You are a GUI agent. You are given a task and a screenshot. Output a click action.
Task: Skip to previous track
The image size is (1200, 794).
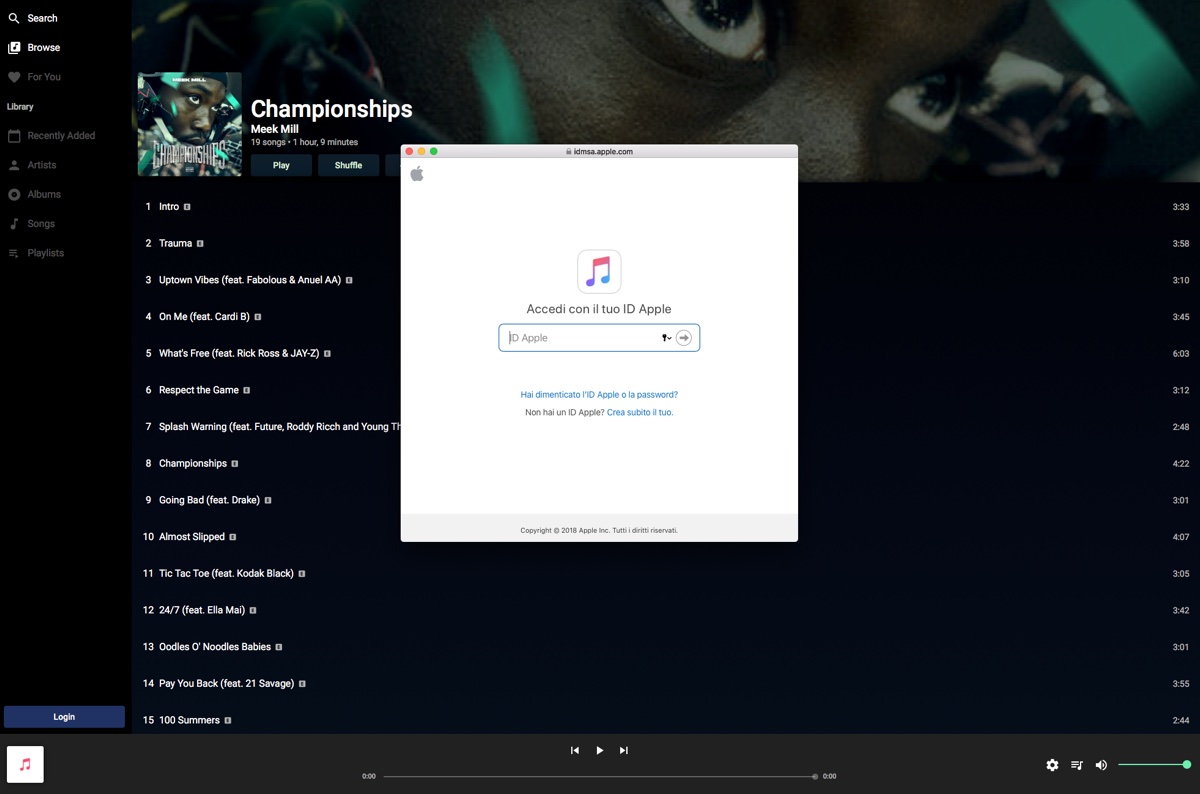[575, 750]
